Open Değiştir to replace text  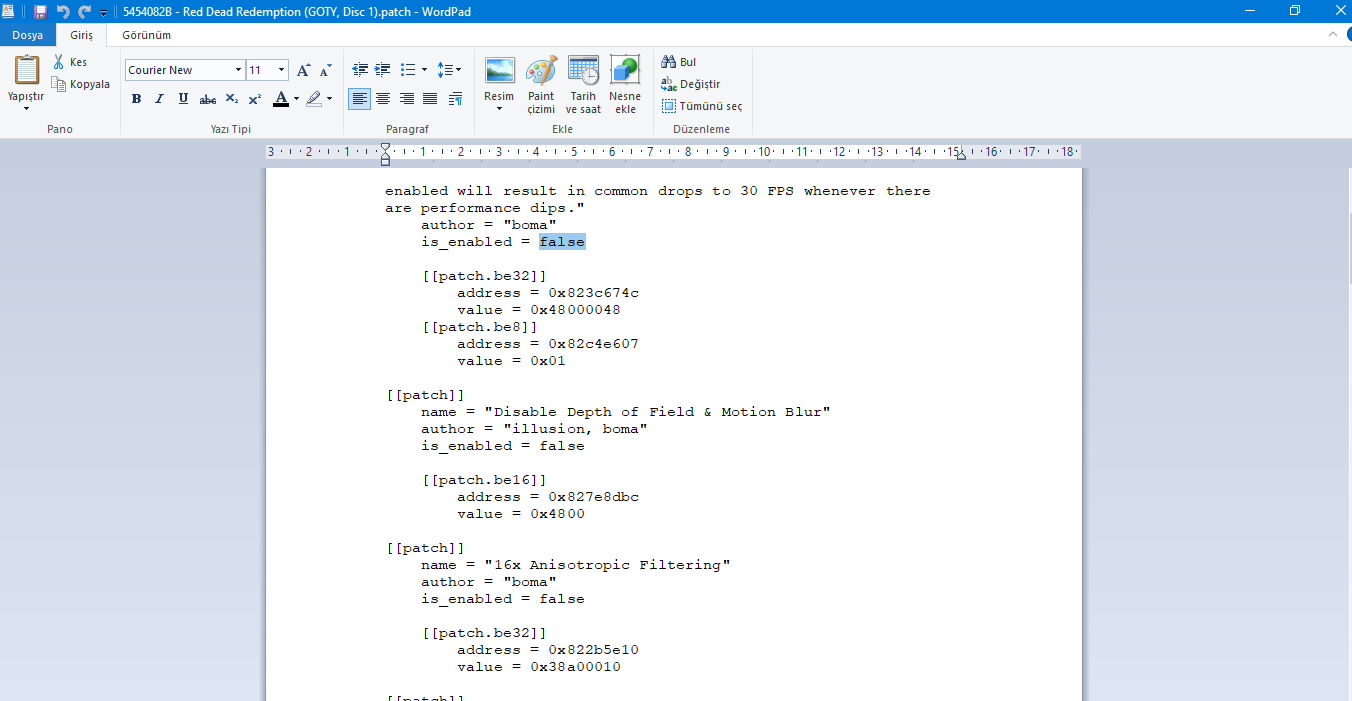click(x=691, y=84)
